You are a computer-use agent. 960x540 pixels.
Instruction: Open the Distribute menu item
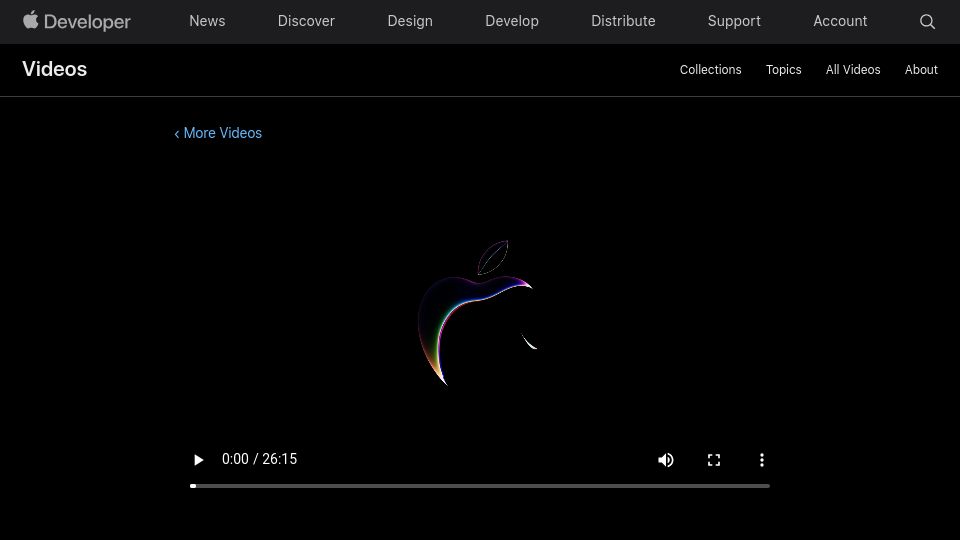(x=623, y=21)
